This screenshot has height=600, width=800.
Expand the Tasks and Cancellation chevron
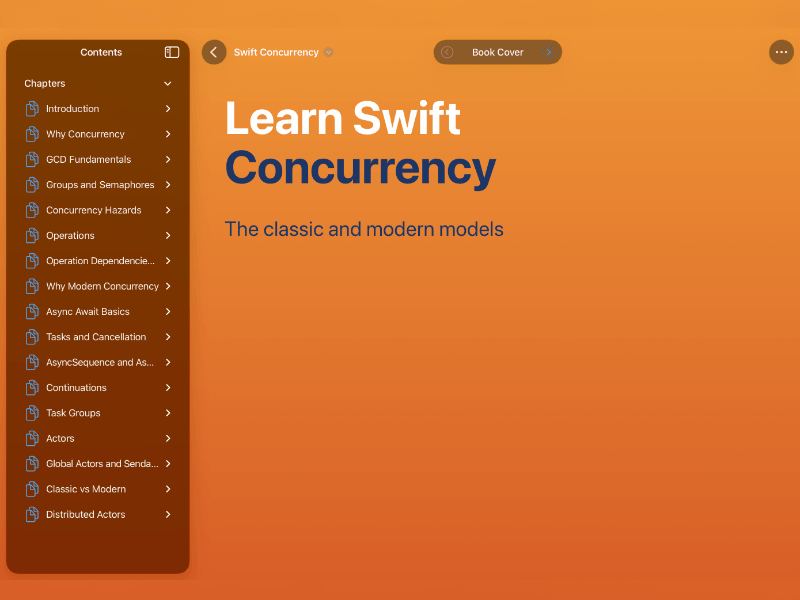pos(168,337)
